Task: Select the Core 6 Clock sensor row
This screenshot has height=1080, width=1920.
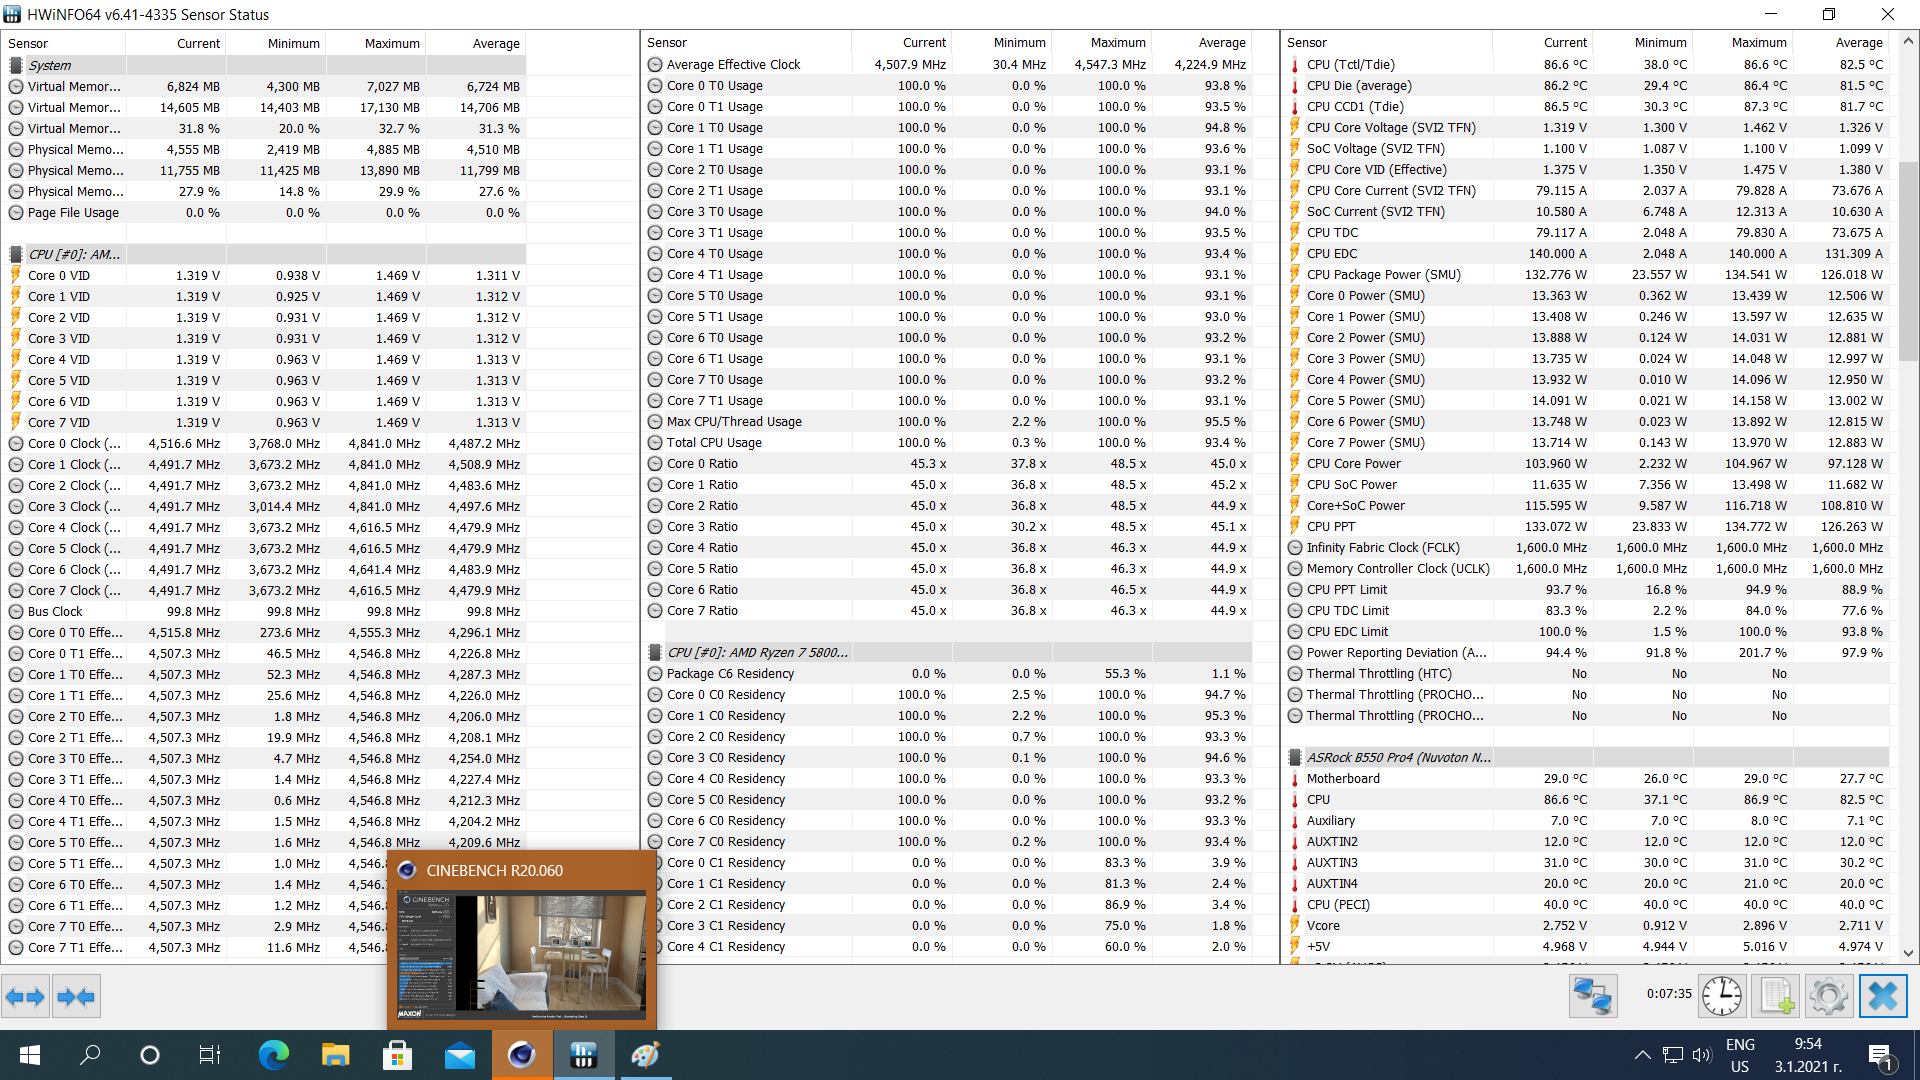Action: (x=265, y=569)
